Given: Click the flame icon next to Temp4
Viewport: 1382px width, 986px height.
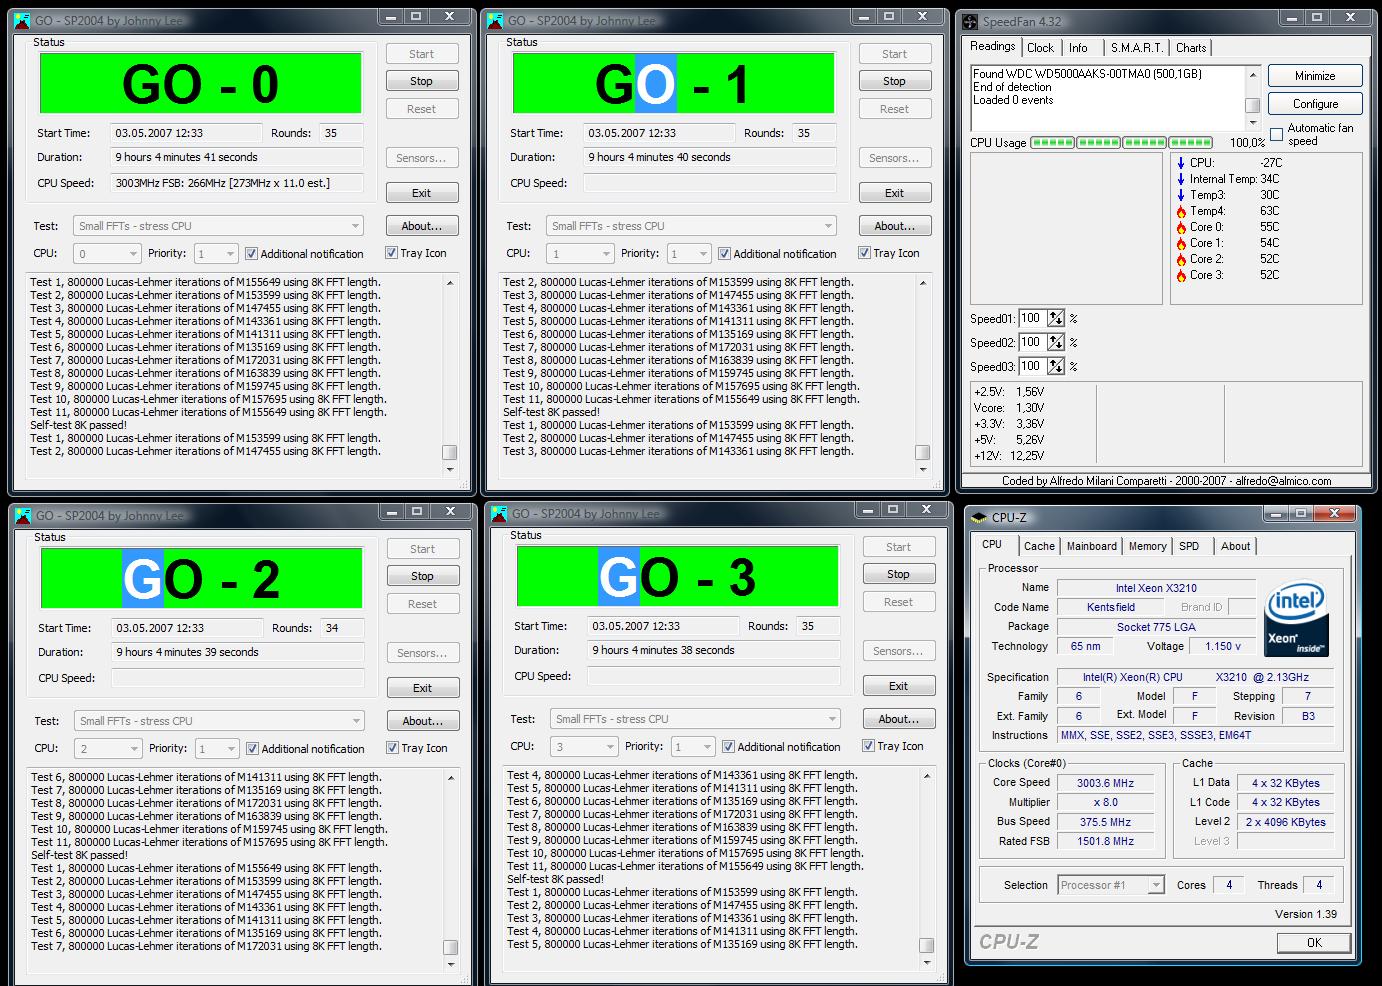Looking at the screenshot, I should pyautogui.click(x=1181, y=211).
